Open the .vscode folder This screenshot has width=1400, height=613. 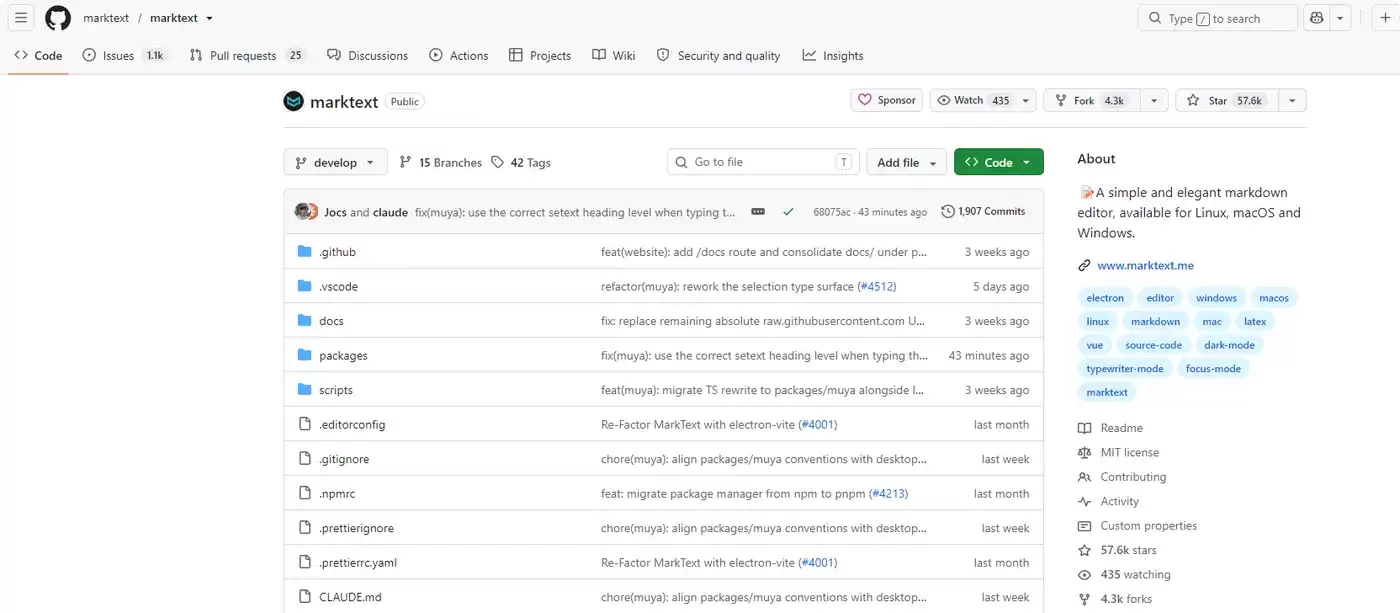pyautogui.click(x=338, y=286)
